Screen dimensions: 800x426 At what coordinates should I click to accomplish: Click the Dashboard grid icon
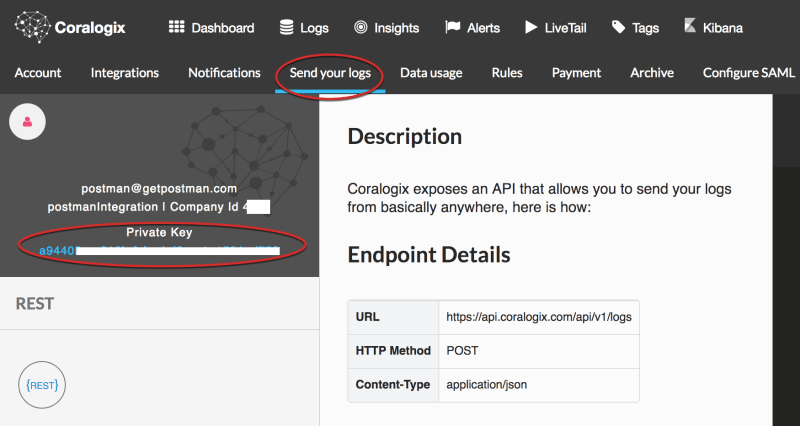tap(177, 27)
